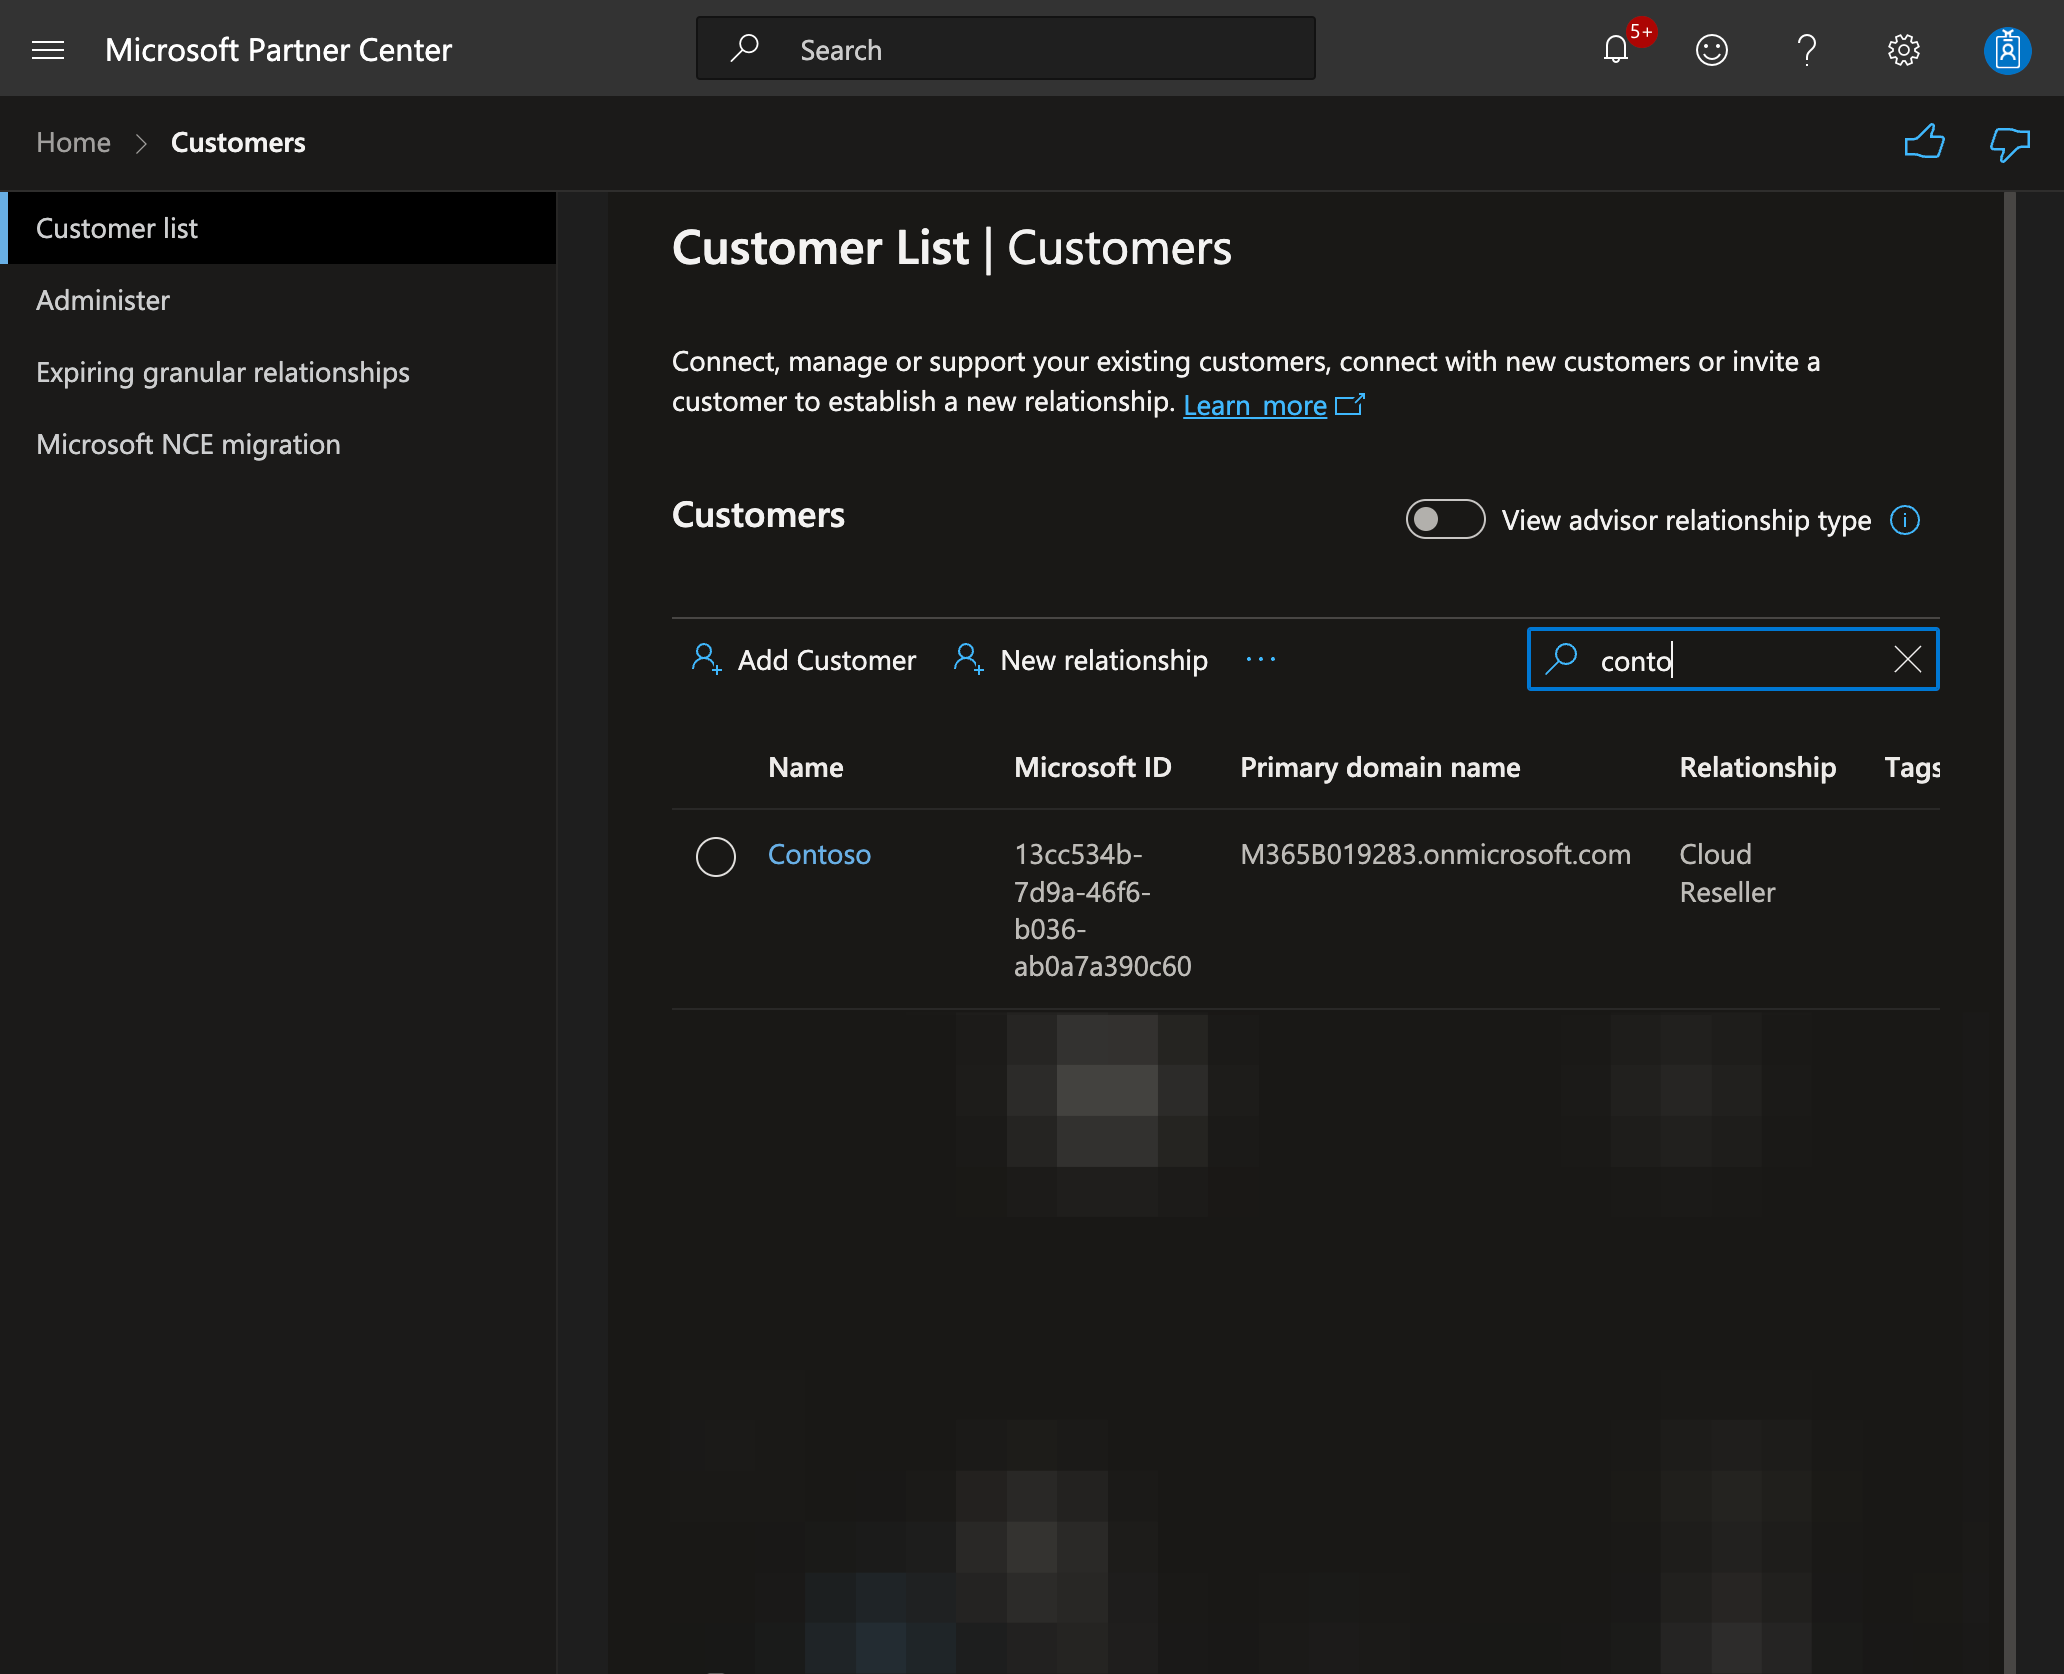Screen dimensions: 2064x1674
Task: Open the notifications bell
Action: point(1616,49)
